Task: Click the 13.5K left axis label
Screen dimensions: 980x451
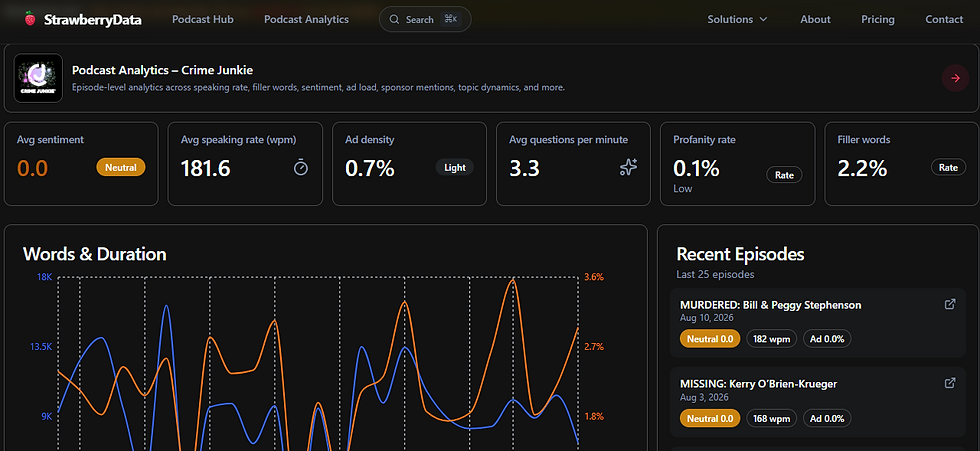Action: (x=41, y=347)
